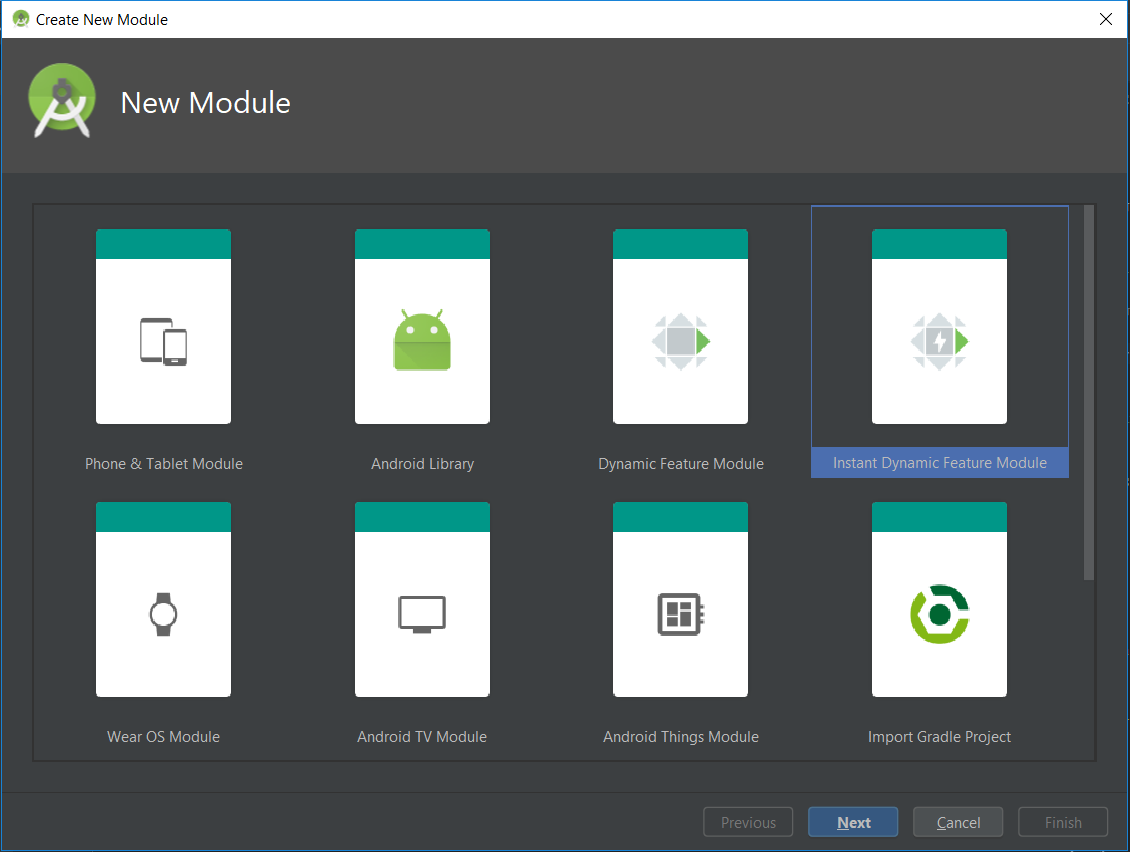Choose the Dynamic Feature Module icon
The height and width of the screenshot is (852, 1130).
(680, 340)
